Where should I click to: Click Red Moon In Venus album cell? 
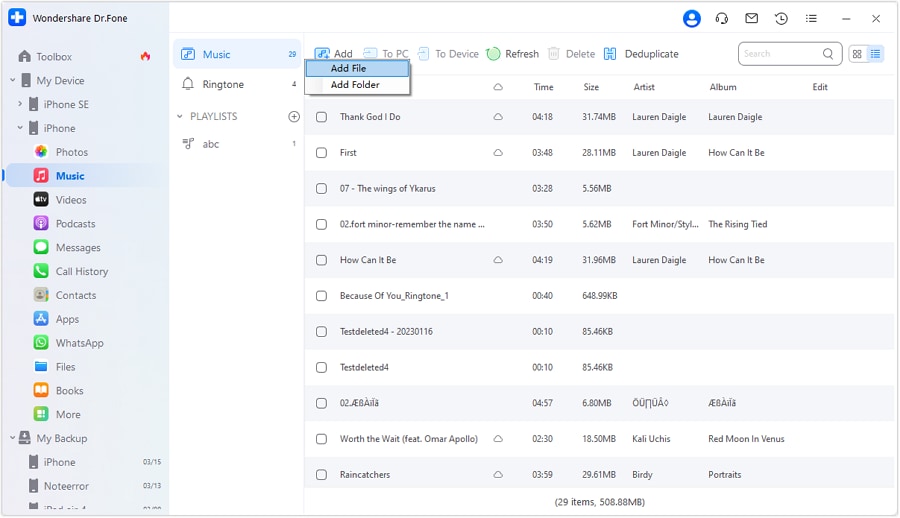point(746,439)
